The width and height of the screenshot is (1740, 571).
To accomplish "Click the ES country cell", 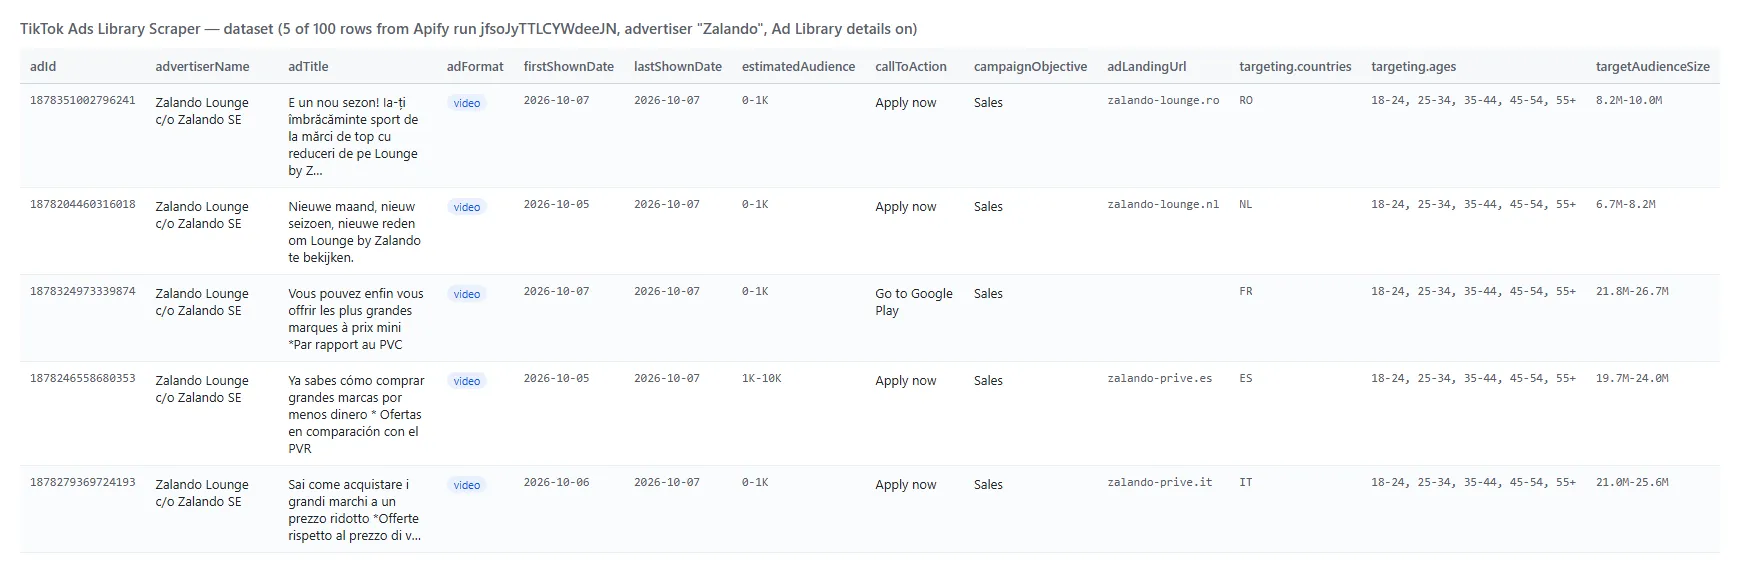I will [1246, 379].
